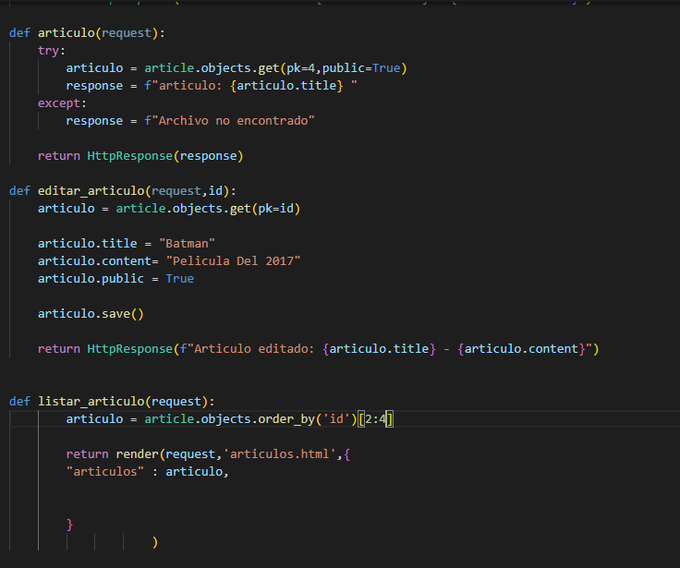
Task: Click the string "Pelicula Del 2017"
Action: 233,261
